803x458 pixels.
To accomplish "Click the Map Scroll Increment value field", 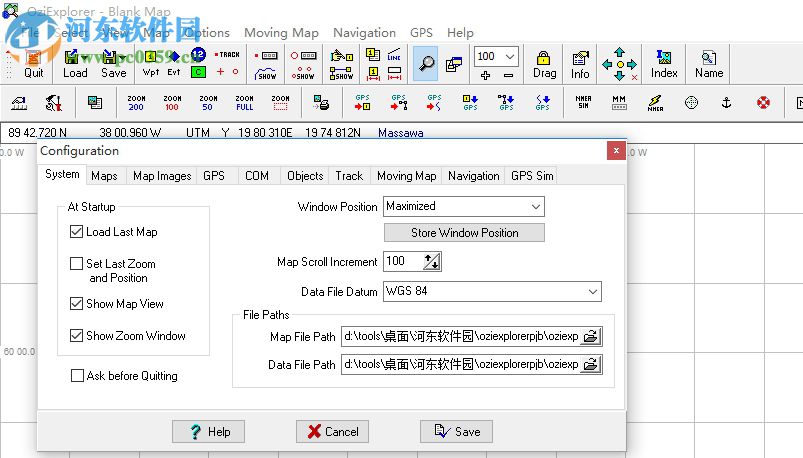I will click(404, 261).
